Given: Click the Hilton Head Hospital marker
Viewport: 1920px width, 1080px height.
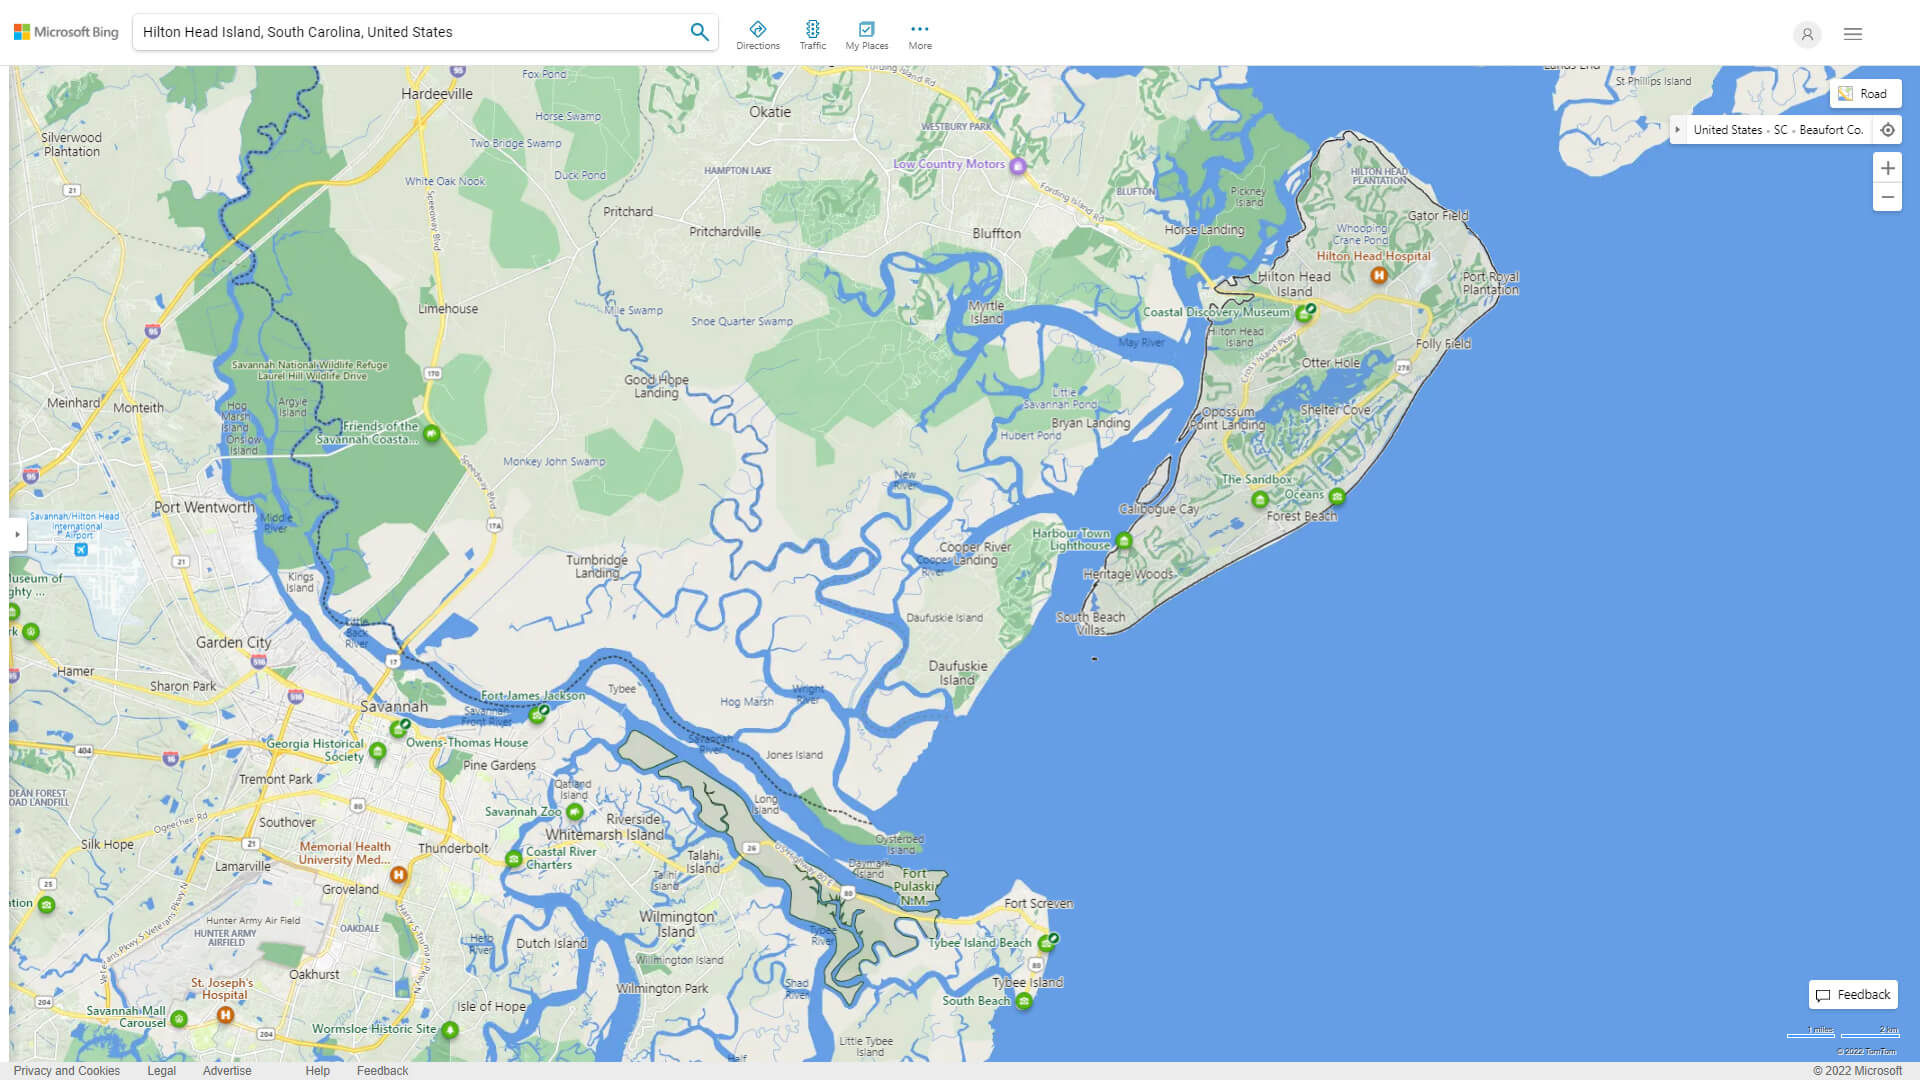Looking at the screenshot, I should tap(1377, 276).
